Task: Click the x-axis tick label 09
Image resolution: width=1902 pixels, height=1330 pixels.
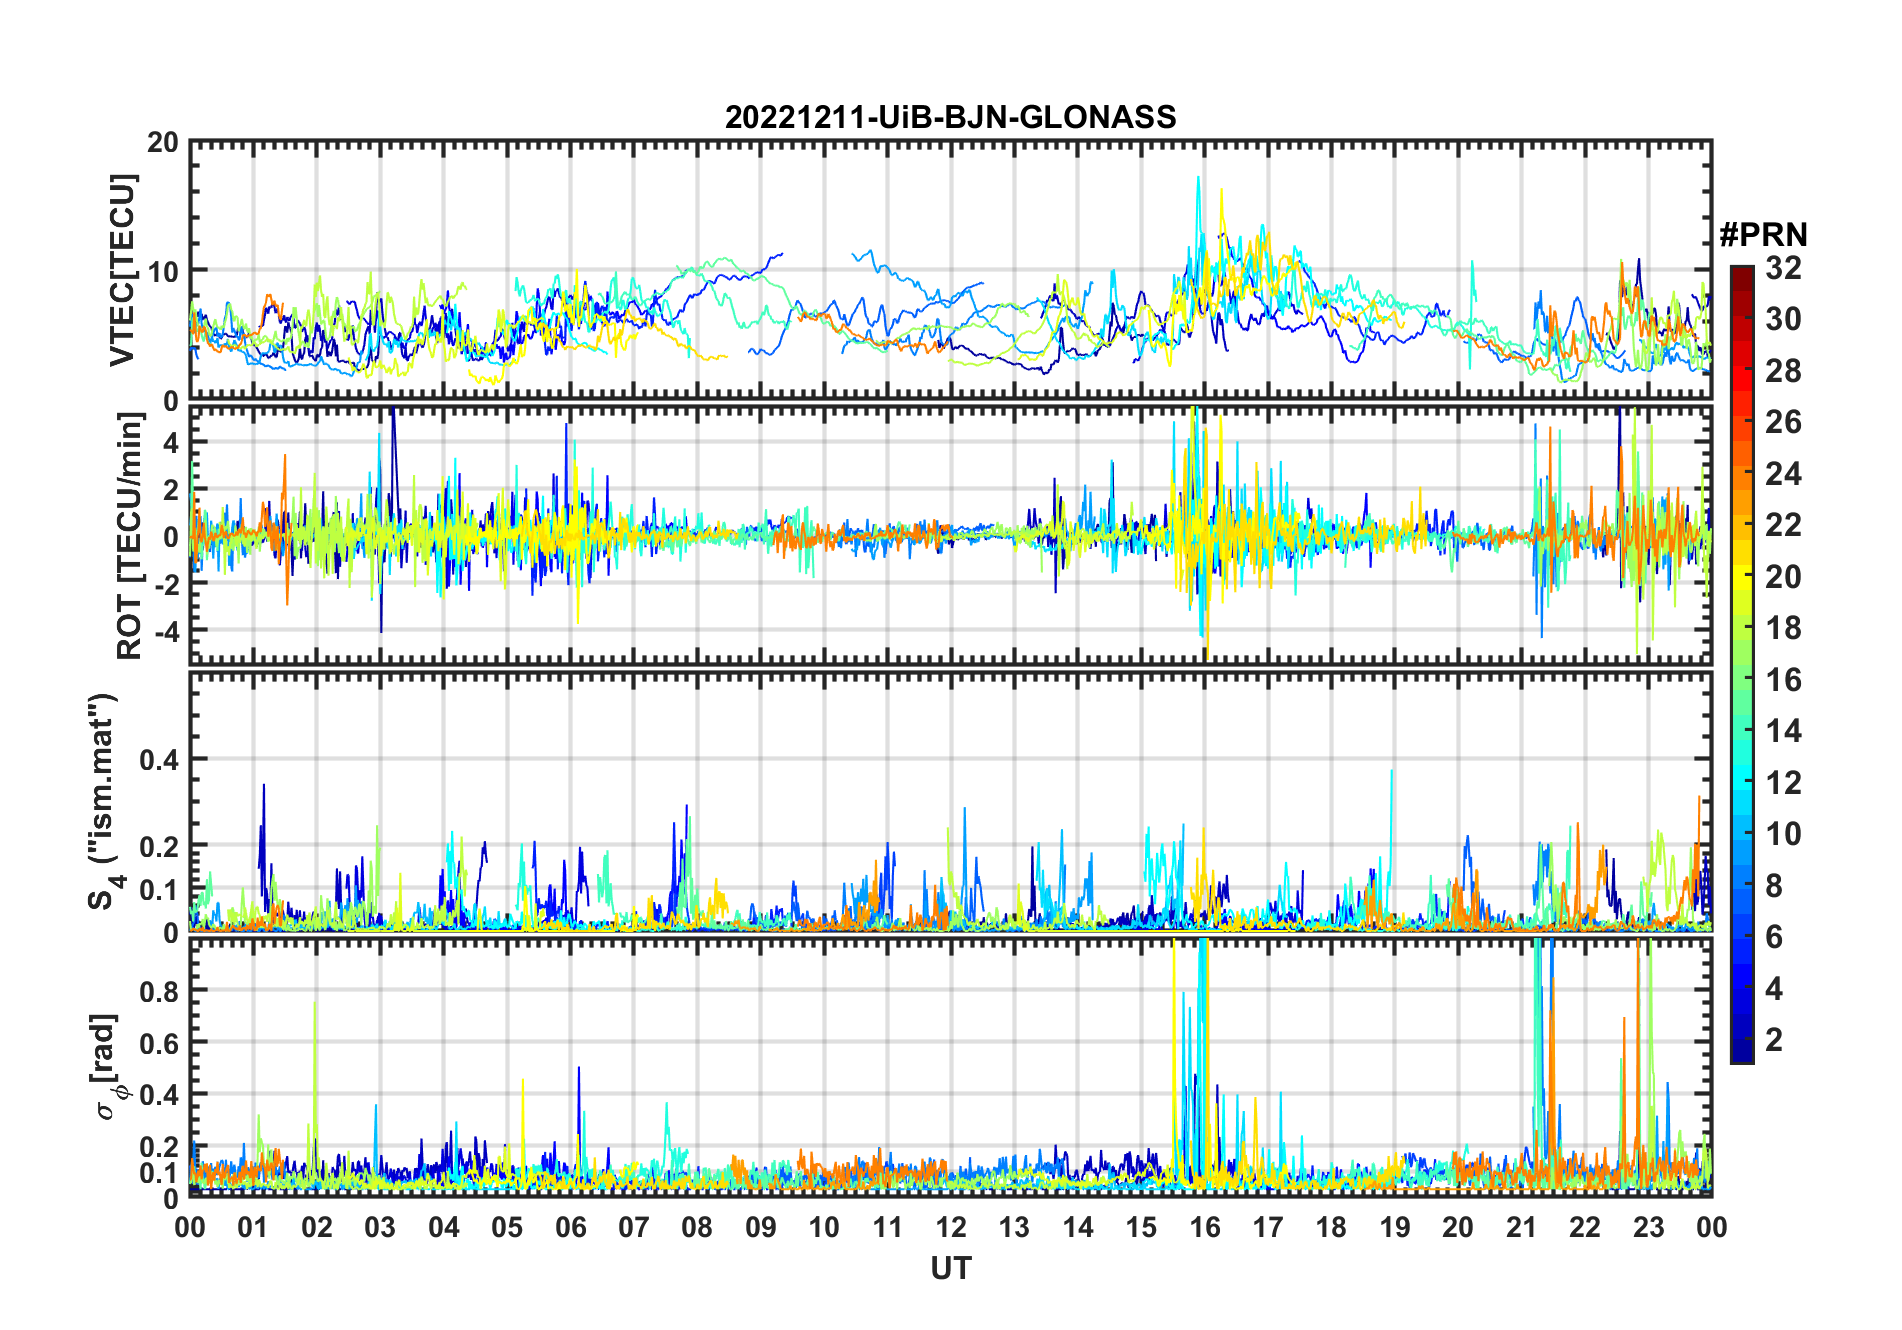Action: point(761,1227)
